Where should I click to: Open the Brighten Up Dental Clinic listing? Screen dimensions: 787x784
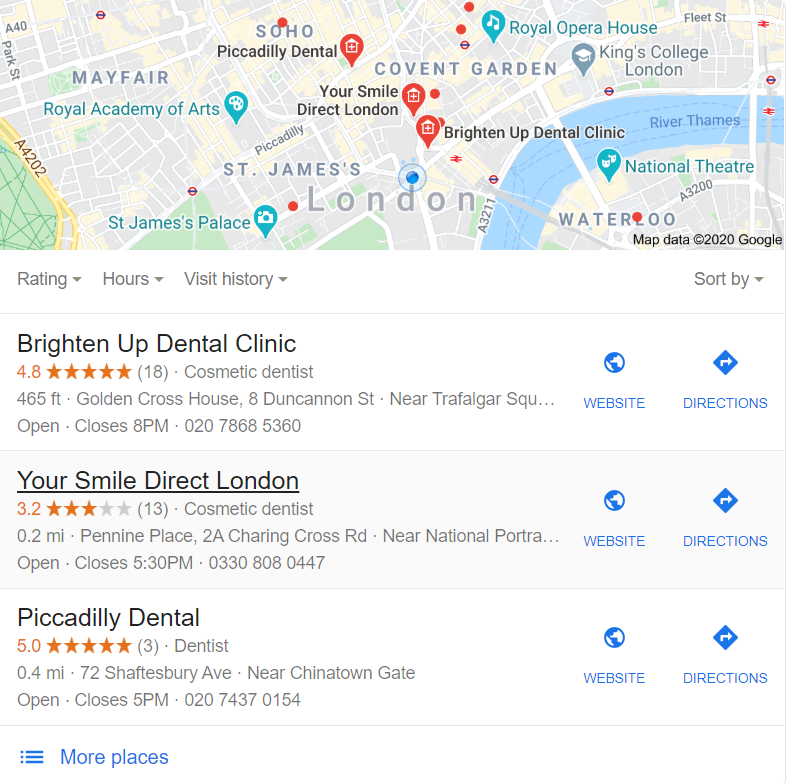coord(157,344)
